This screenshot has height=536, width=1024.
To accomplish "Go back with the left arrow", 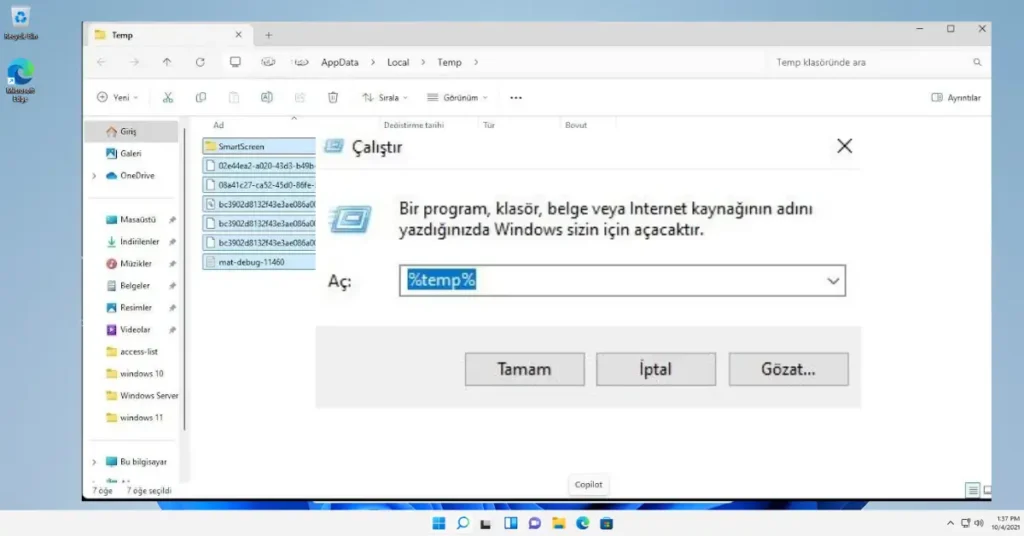I will tap(101, 62).
